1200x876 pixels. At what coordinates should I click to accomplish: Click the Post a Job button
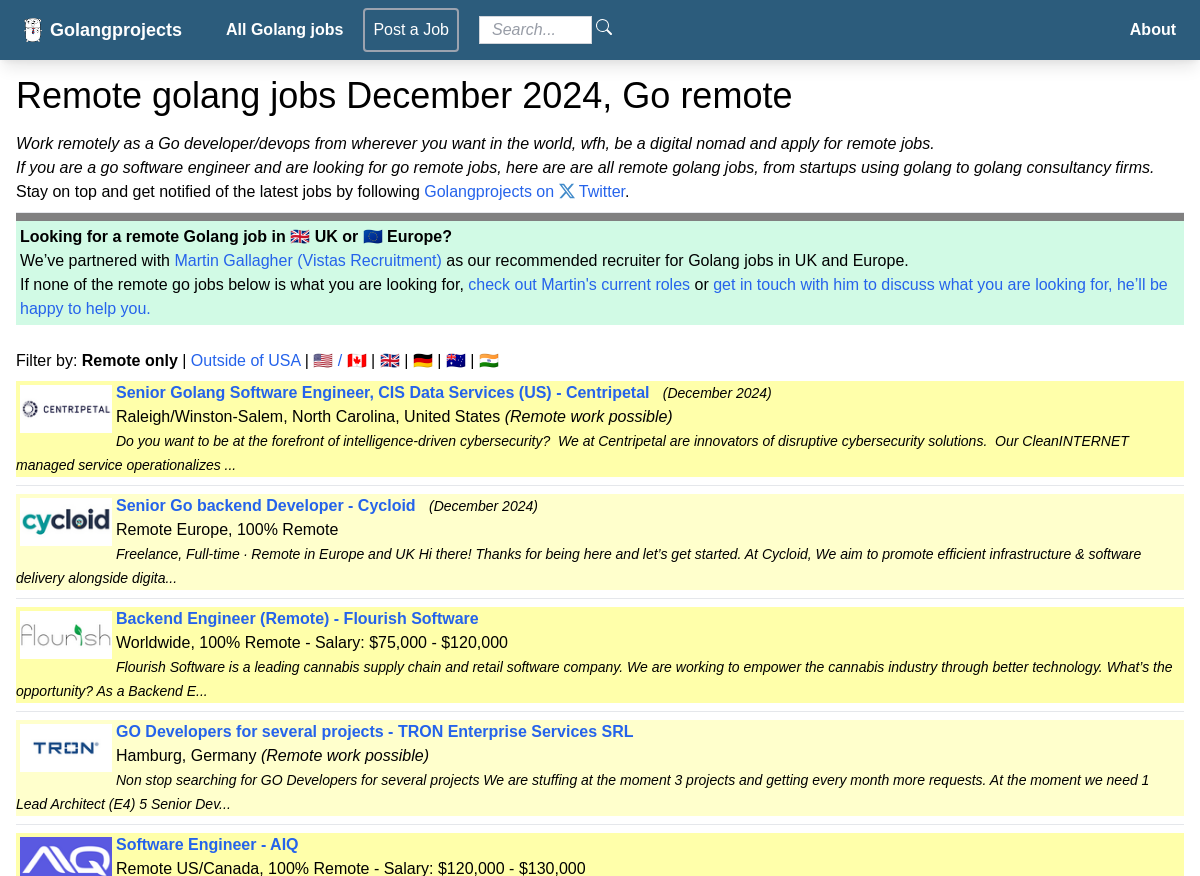(x=411, y=30)
